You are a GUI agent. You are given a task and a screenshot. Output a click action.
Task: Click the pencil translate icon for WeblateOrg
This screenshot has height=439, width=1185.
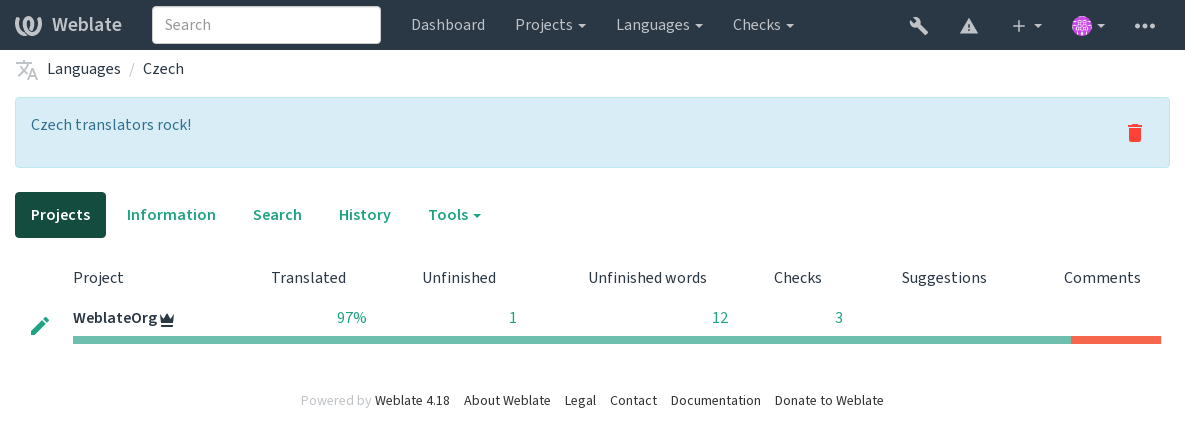pyautogui.click(x=40, y=326)
